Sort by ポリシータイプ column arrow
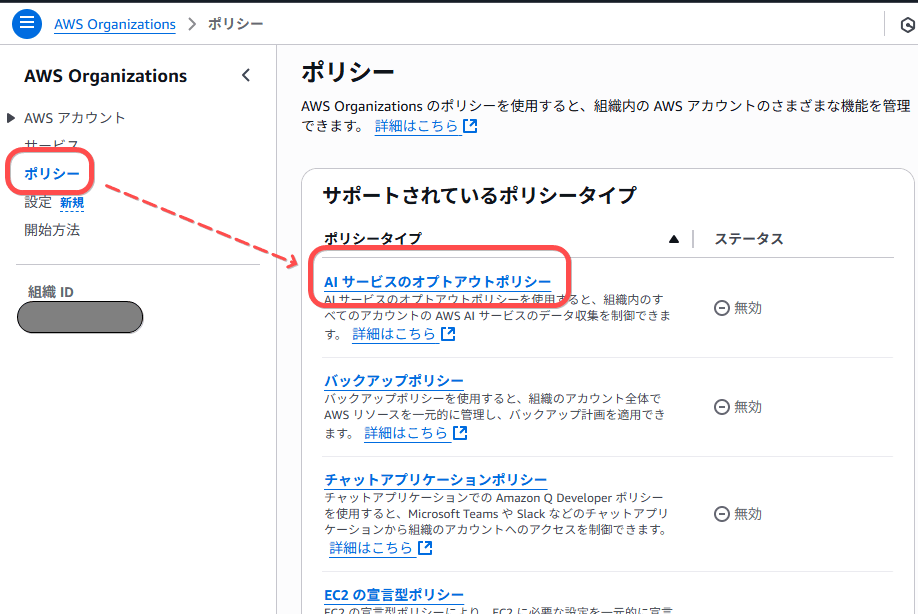Screen dimensions: 918x614 [x=674, y=239]
